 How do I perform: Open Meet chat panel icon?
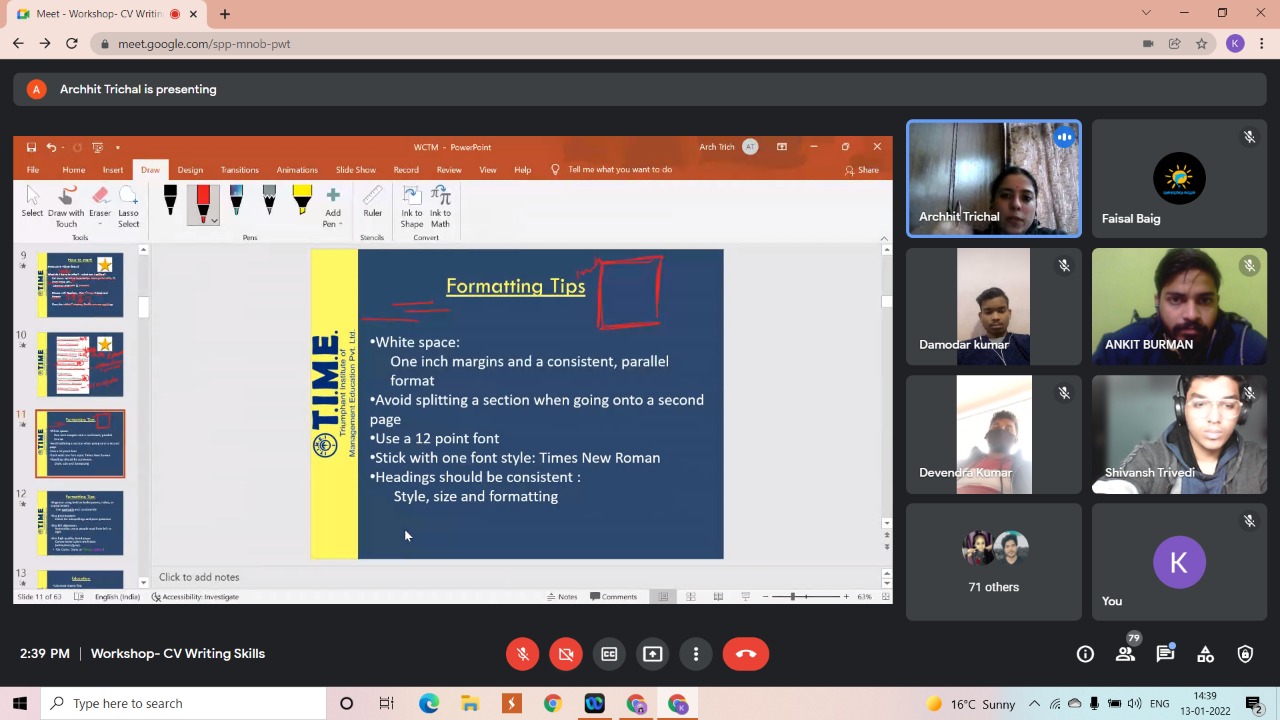coord(1165,654)
